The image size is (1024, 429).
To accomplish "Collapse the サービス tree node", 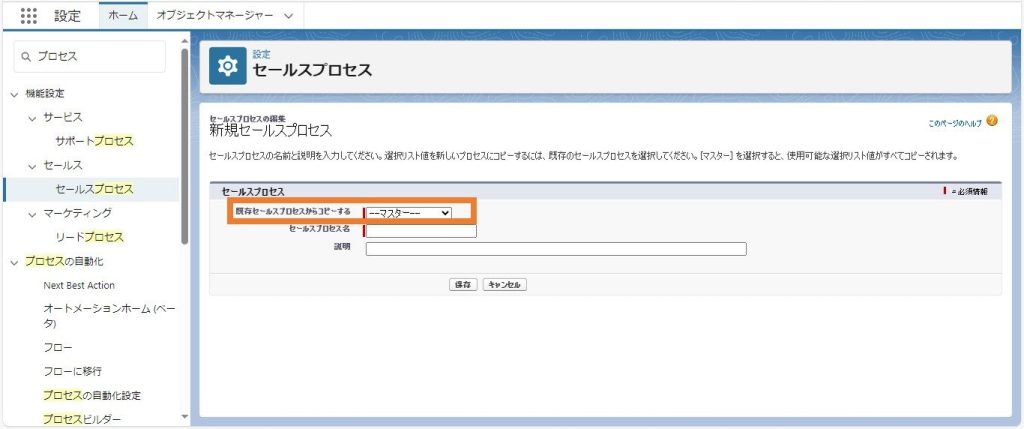I will (32, 118).
